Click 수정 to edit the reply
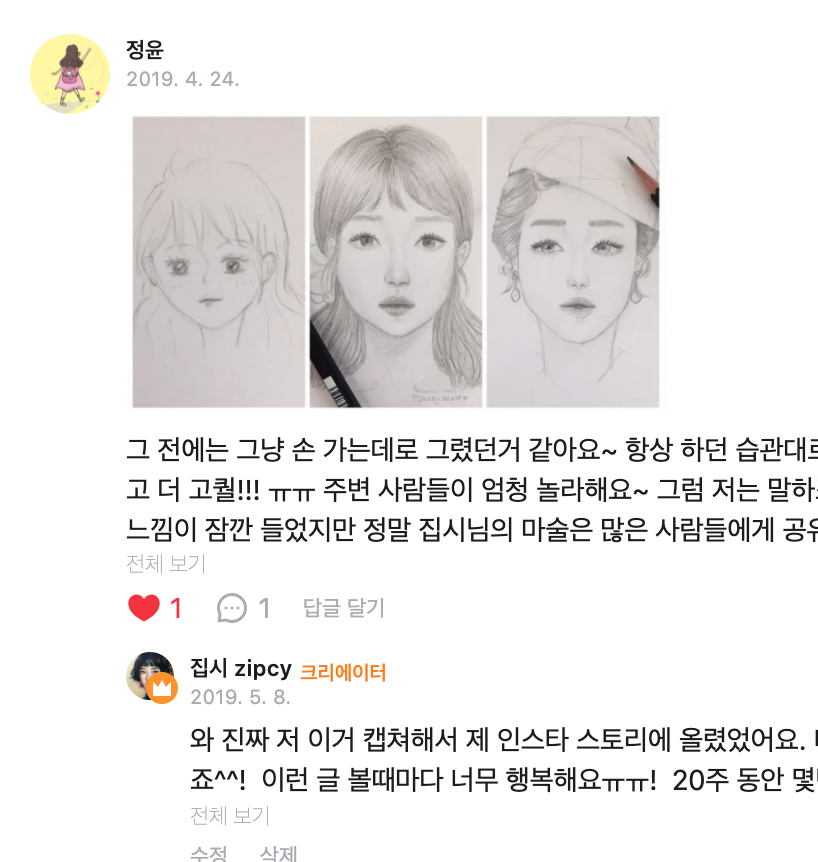818x862 pixels. pyautogui.click(x=208, y=854)
